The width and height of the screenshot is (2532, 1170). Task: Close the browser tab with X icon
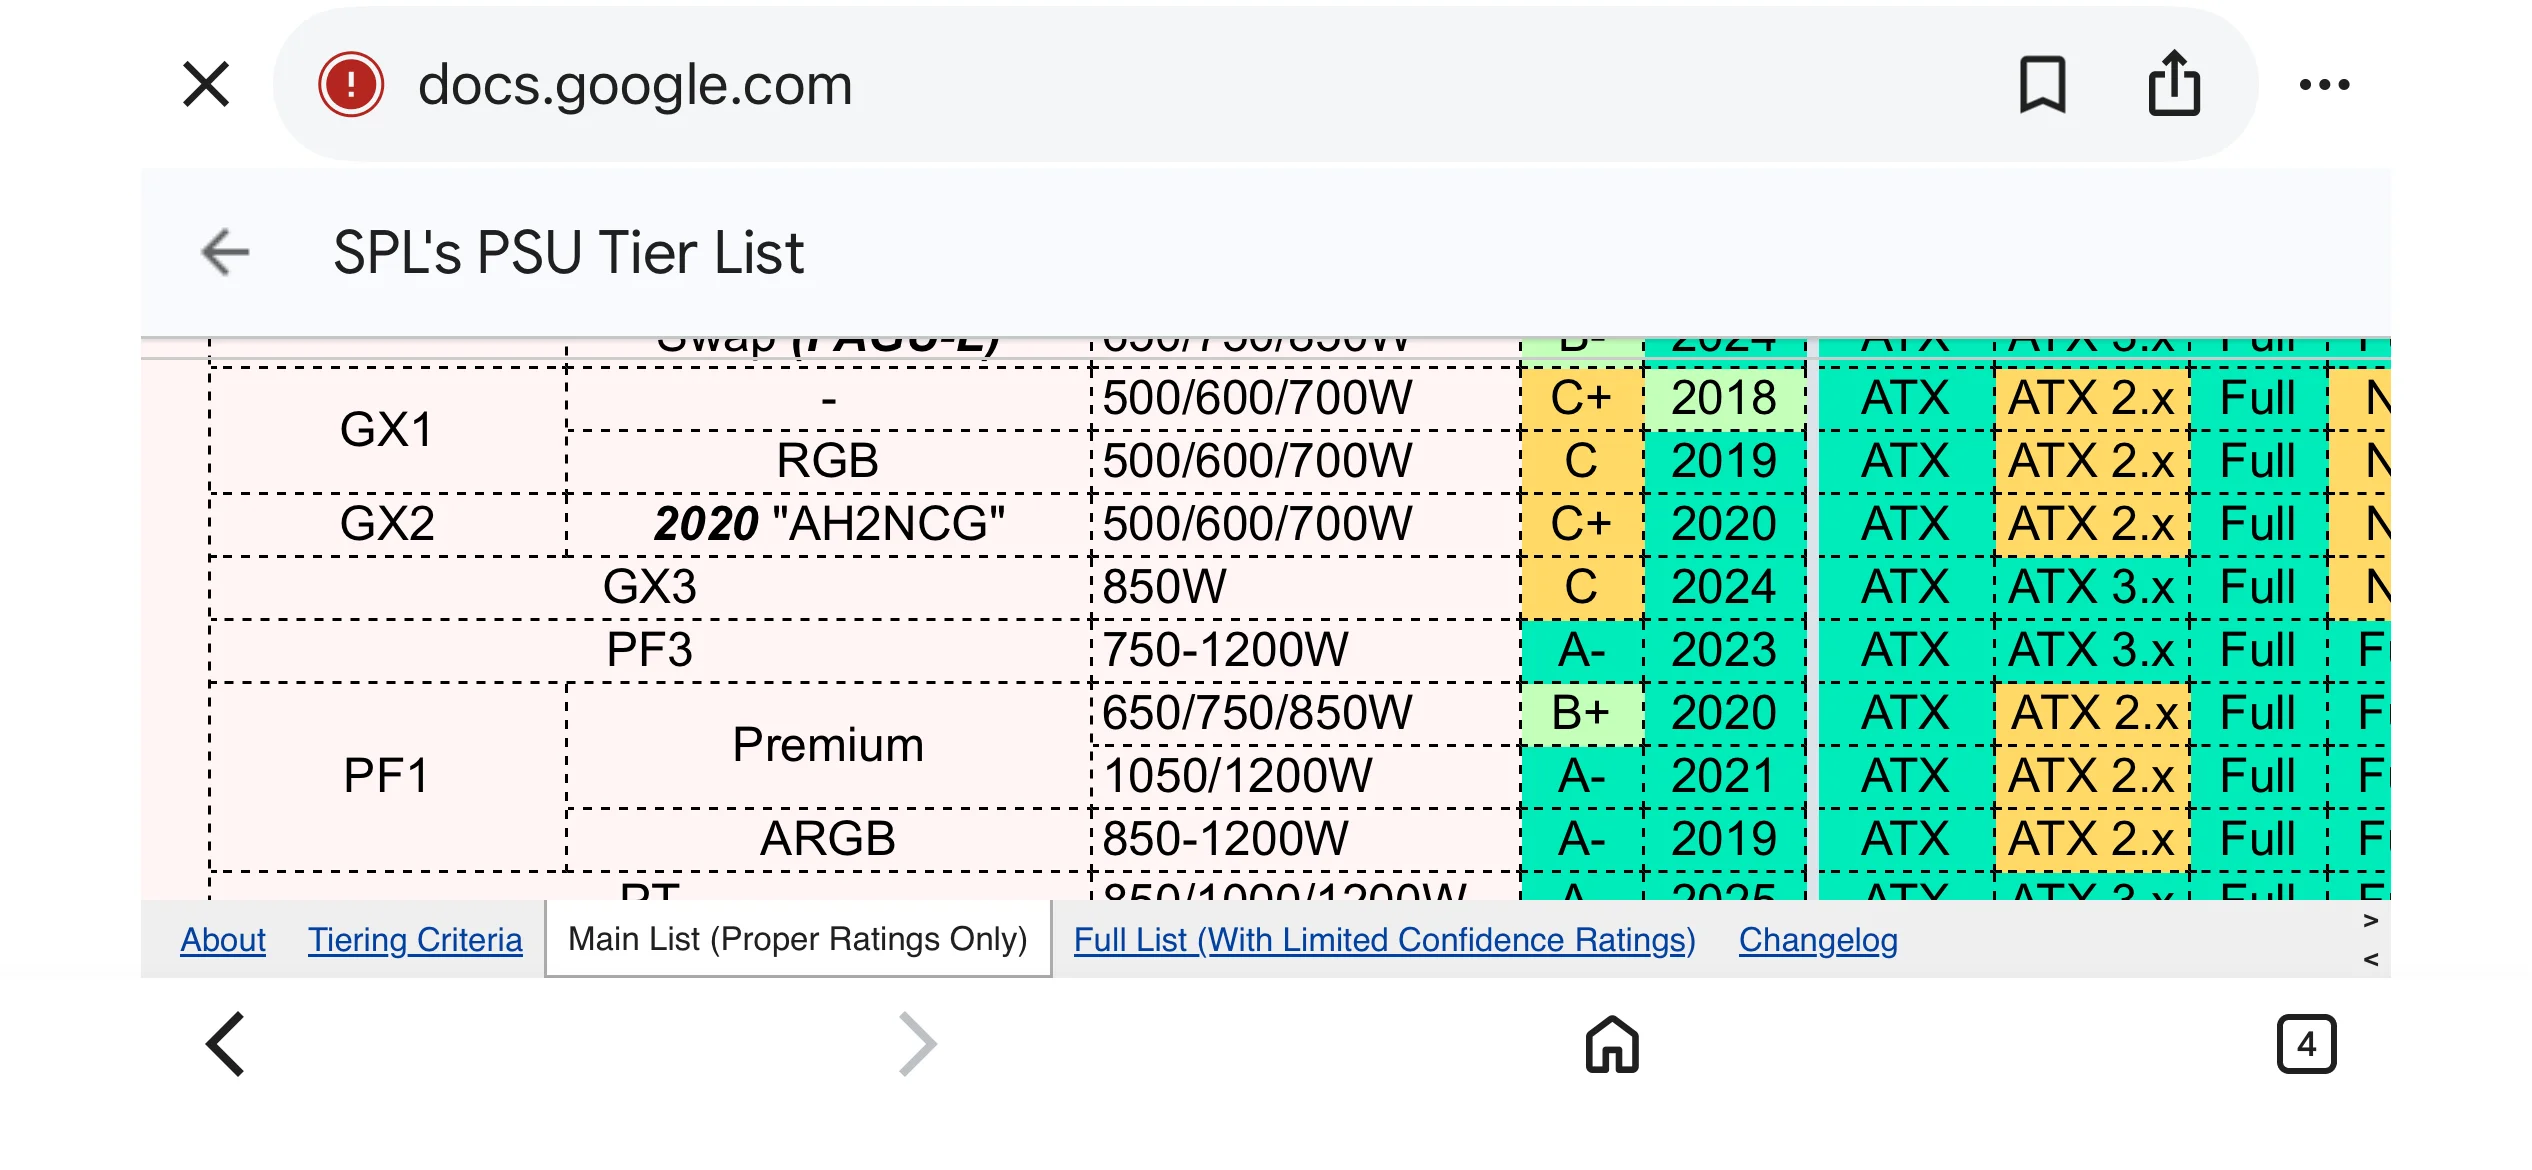(x=206, y=84)
